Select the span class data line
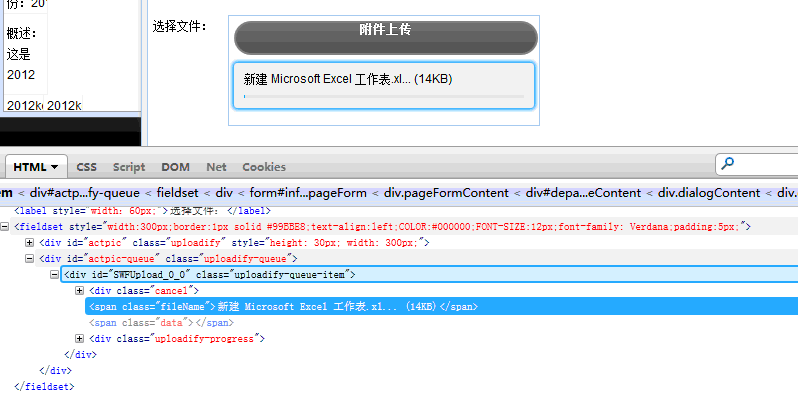Screen dimensions: 798x394 click(x=161, y=323)
